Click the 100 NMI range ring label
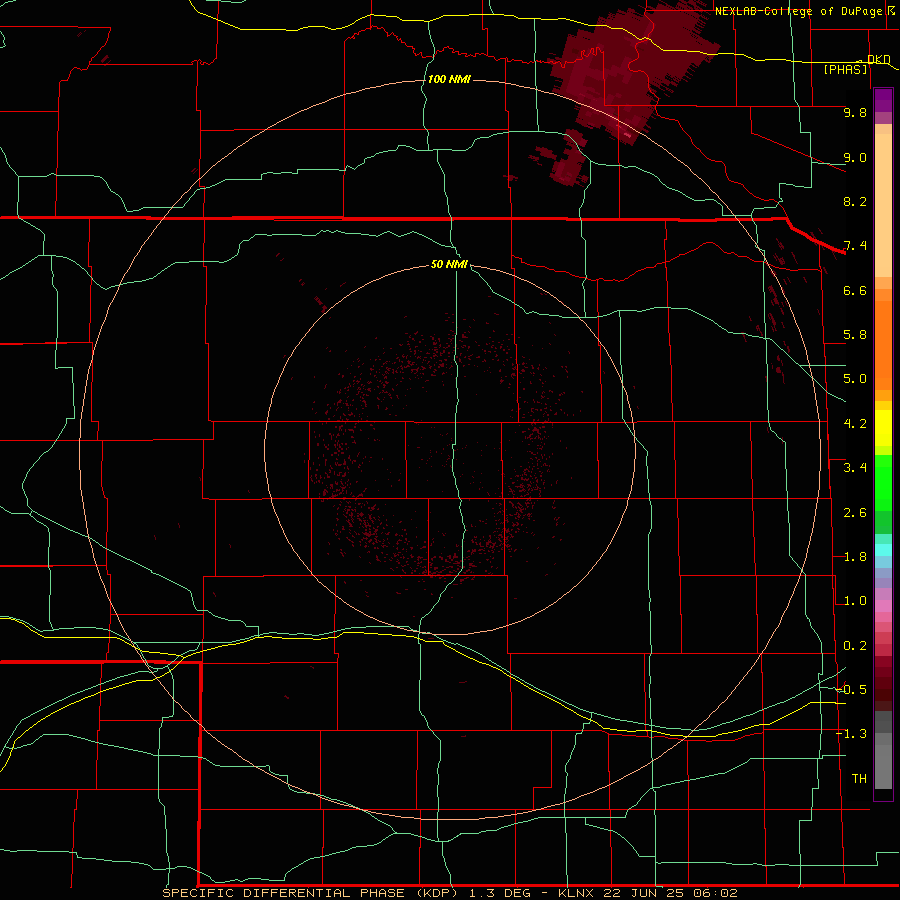 (x=449, y=79)
